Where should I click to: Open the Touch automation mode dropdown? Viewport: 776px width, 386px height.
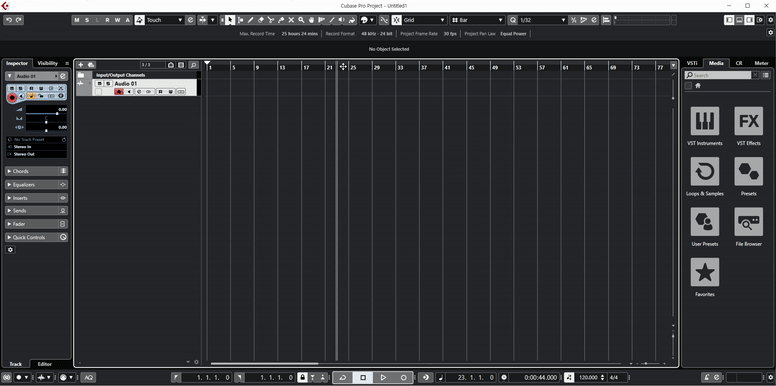(x=165, y=20)
